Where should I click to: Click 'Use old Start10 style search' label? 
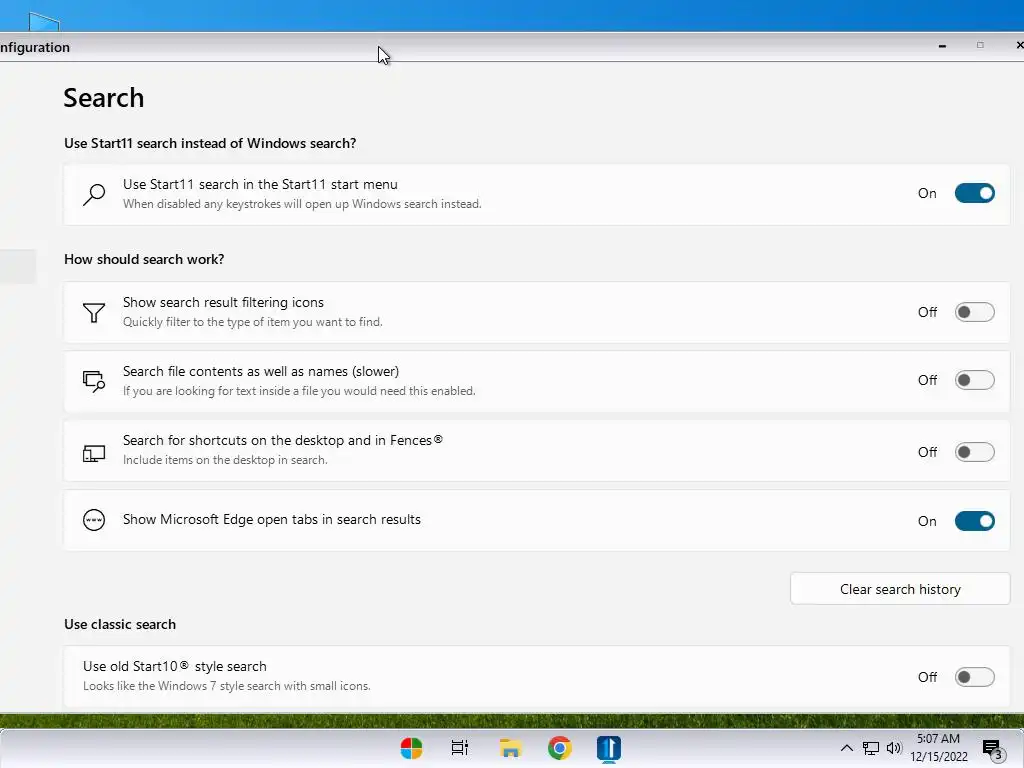[174, 666]
